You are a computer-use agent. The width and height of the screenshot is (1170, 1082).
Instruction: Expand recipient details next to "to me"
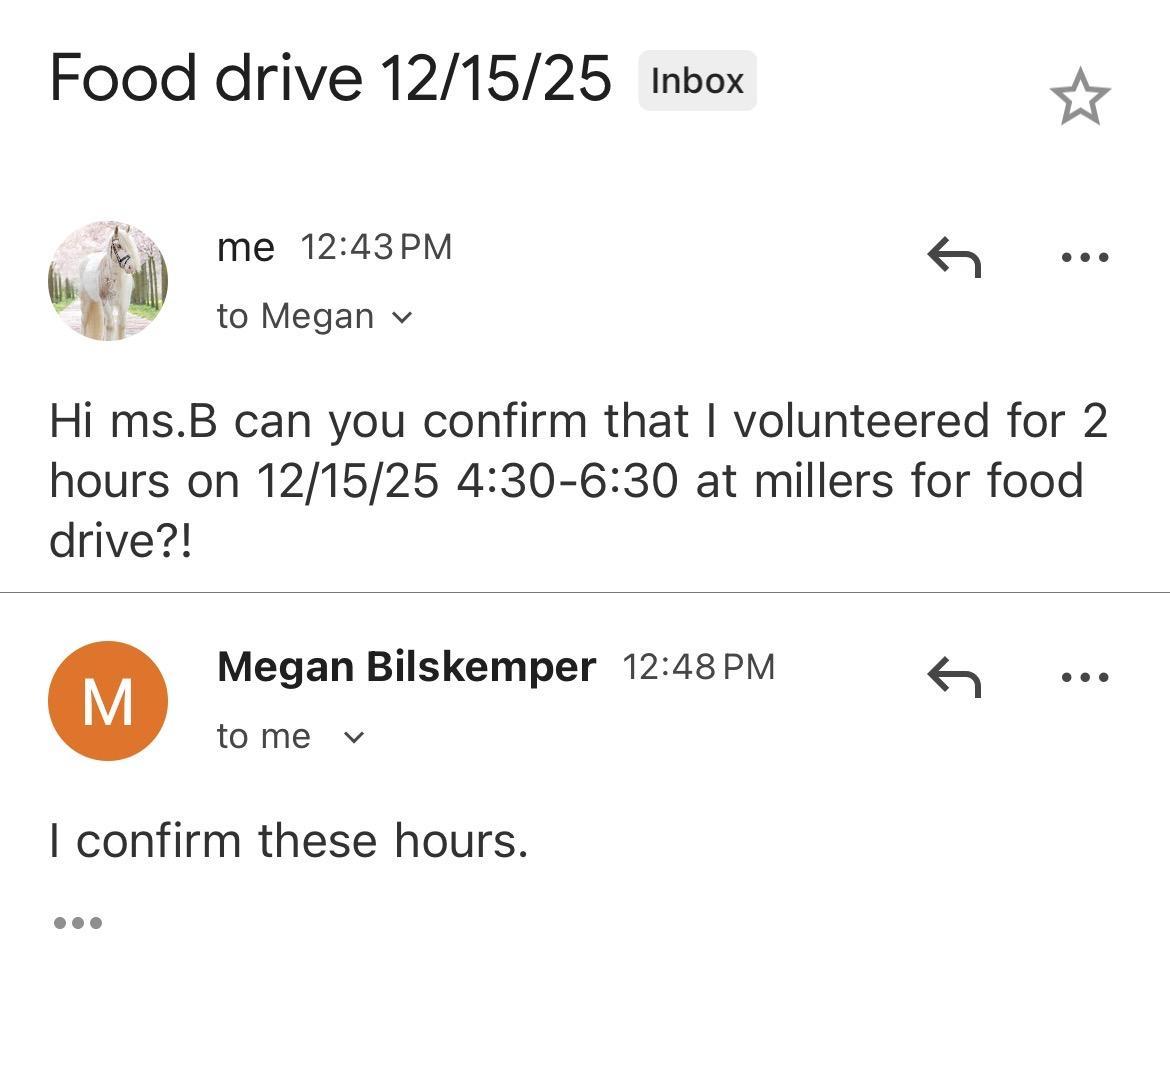click(354, 738)
